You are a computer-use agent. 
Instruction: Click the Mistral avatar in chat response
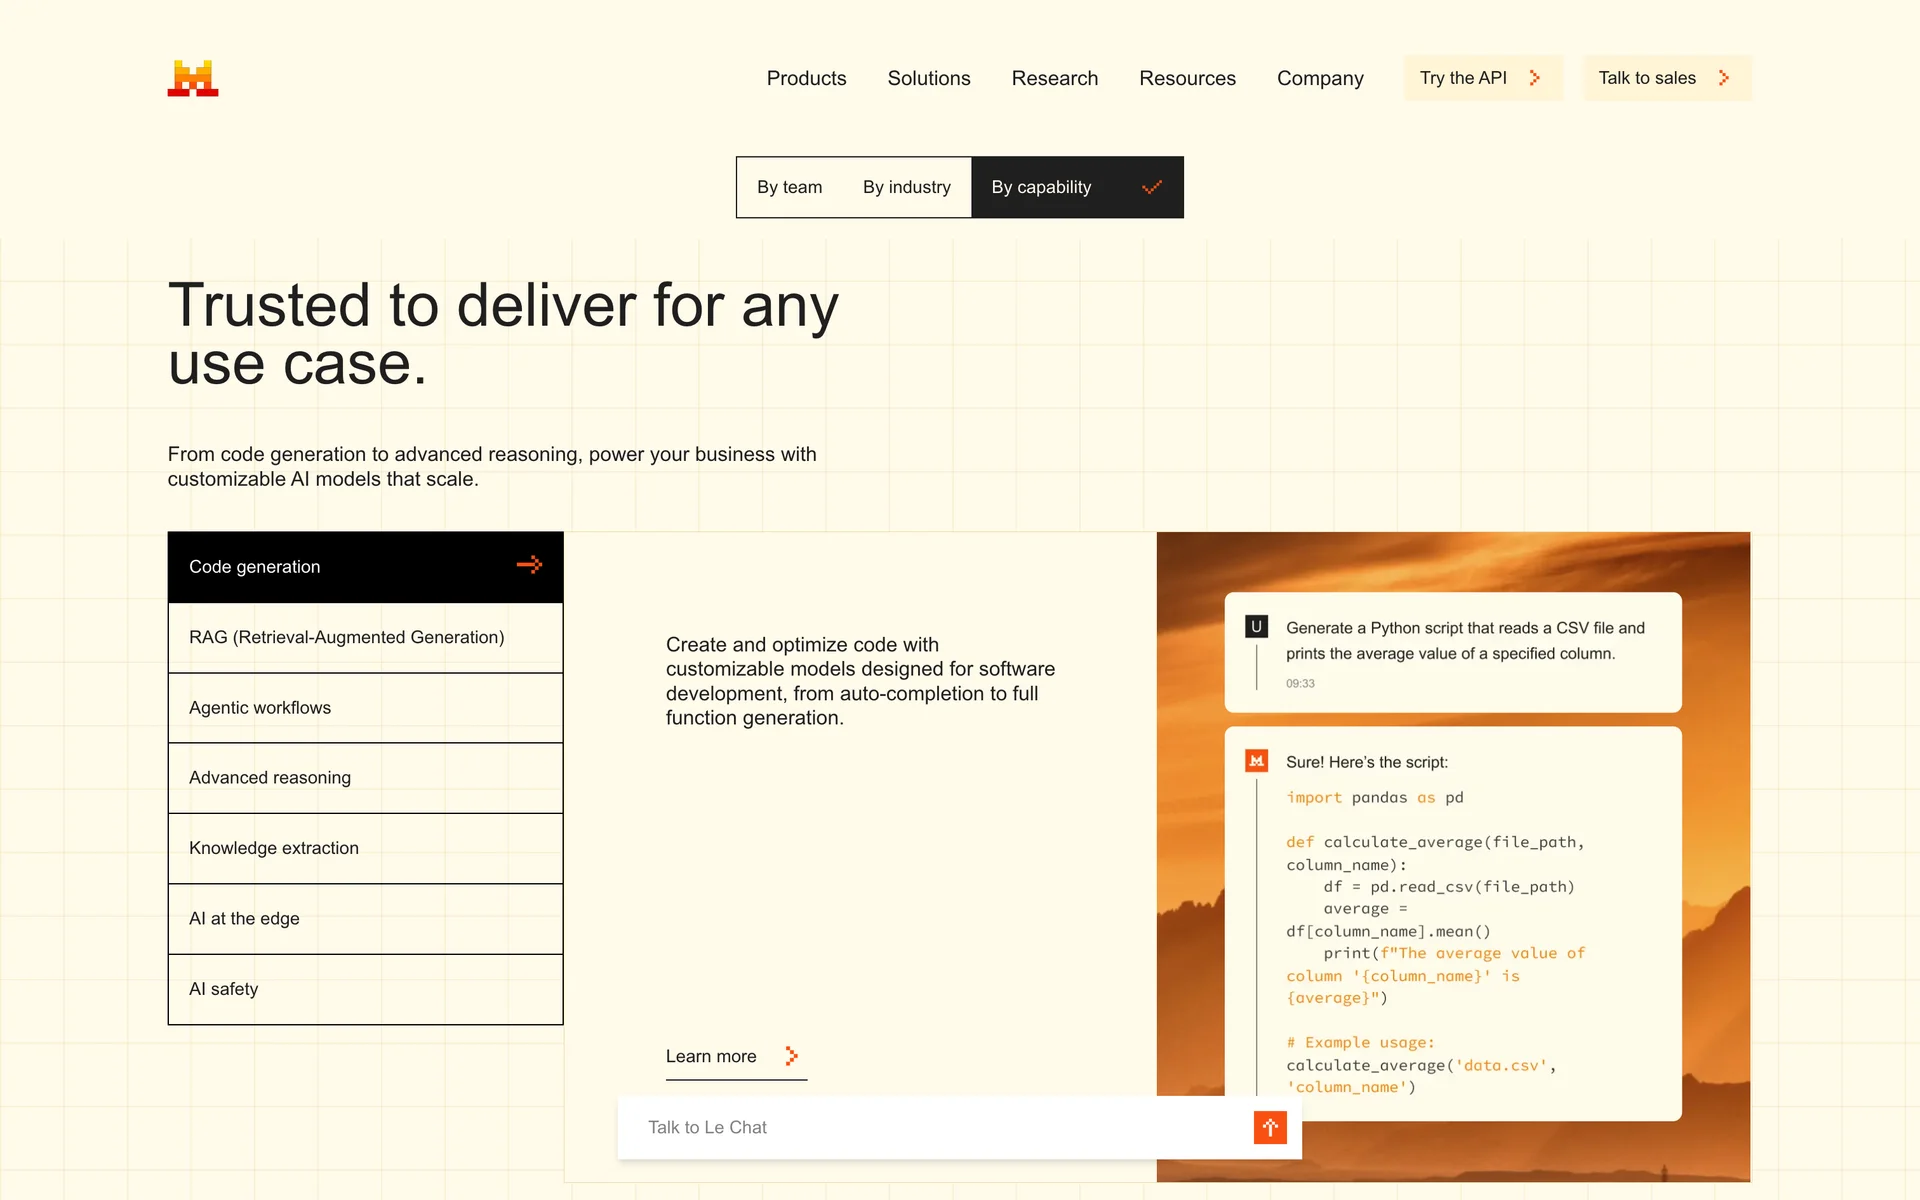(1256, 761)
